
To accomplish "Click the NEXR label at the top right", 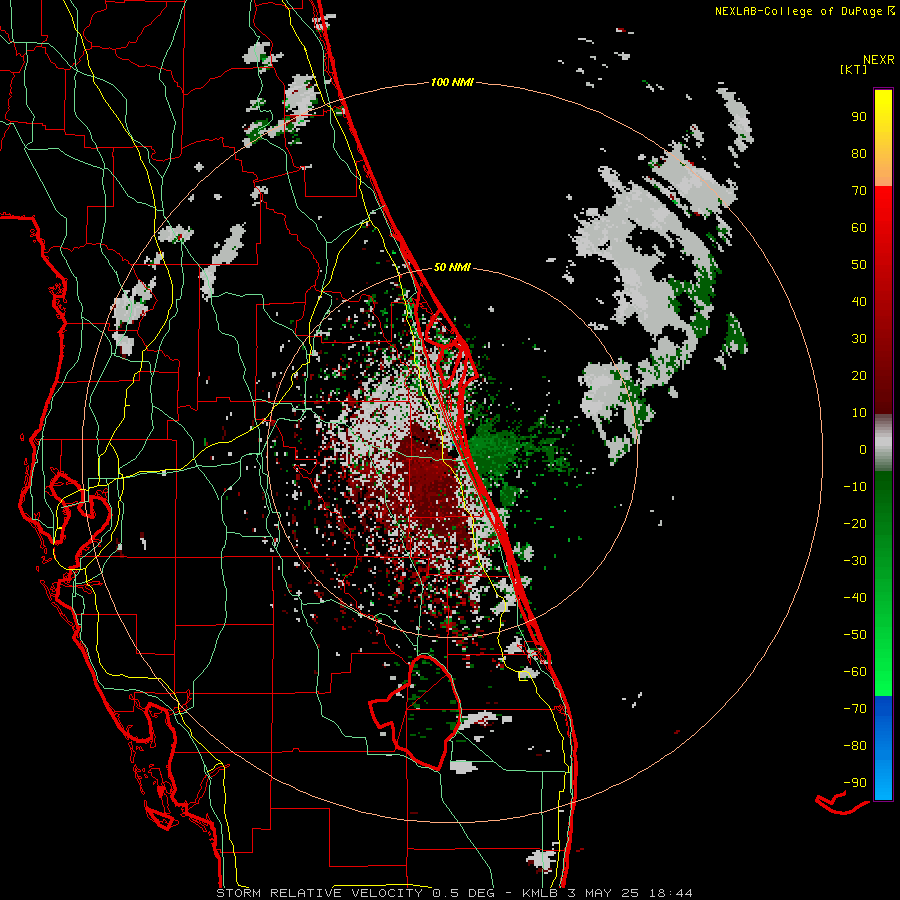I will (x=879, y=59).
